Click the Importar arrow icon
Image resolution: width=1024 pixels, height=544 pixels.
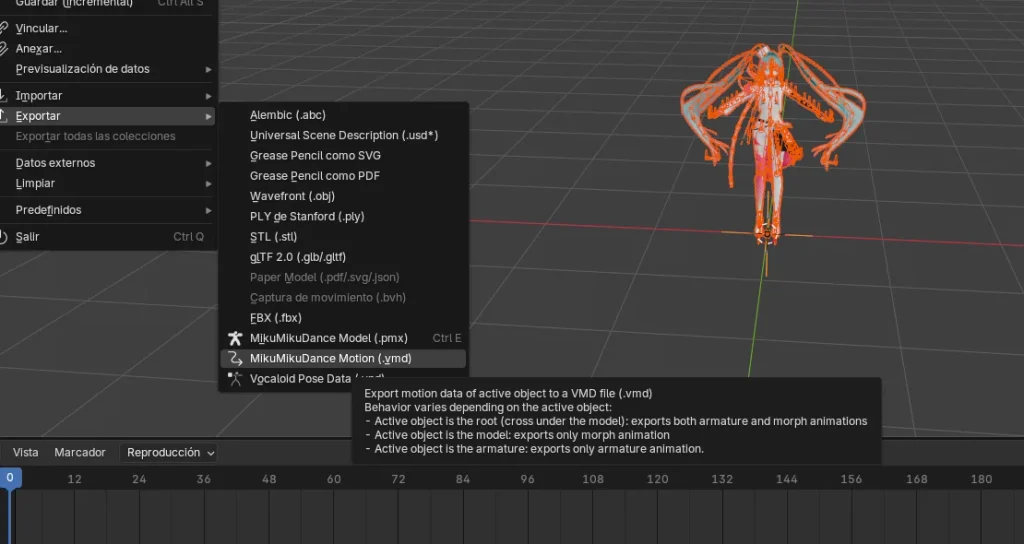(x=3, y=95)
